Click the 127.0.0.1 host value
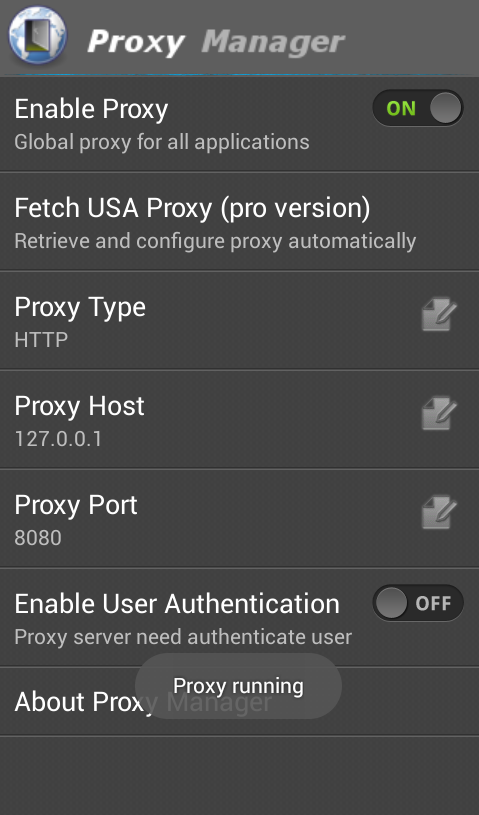Image resolution: width=479 pixels, height=815 pixels. pyautogui.click(x=58, y=439)
